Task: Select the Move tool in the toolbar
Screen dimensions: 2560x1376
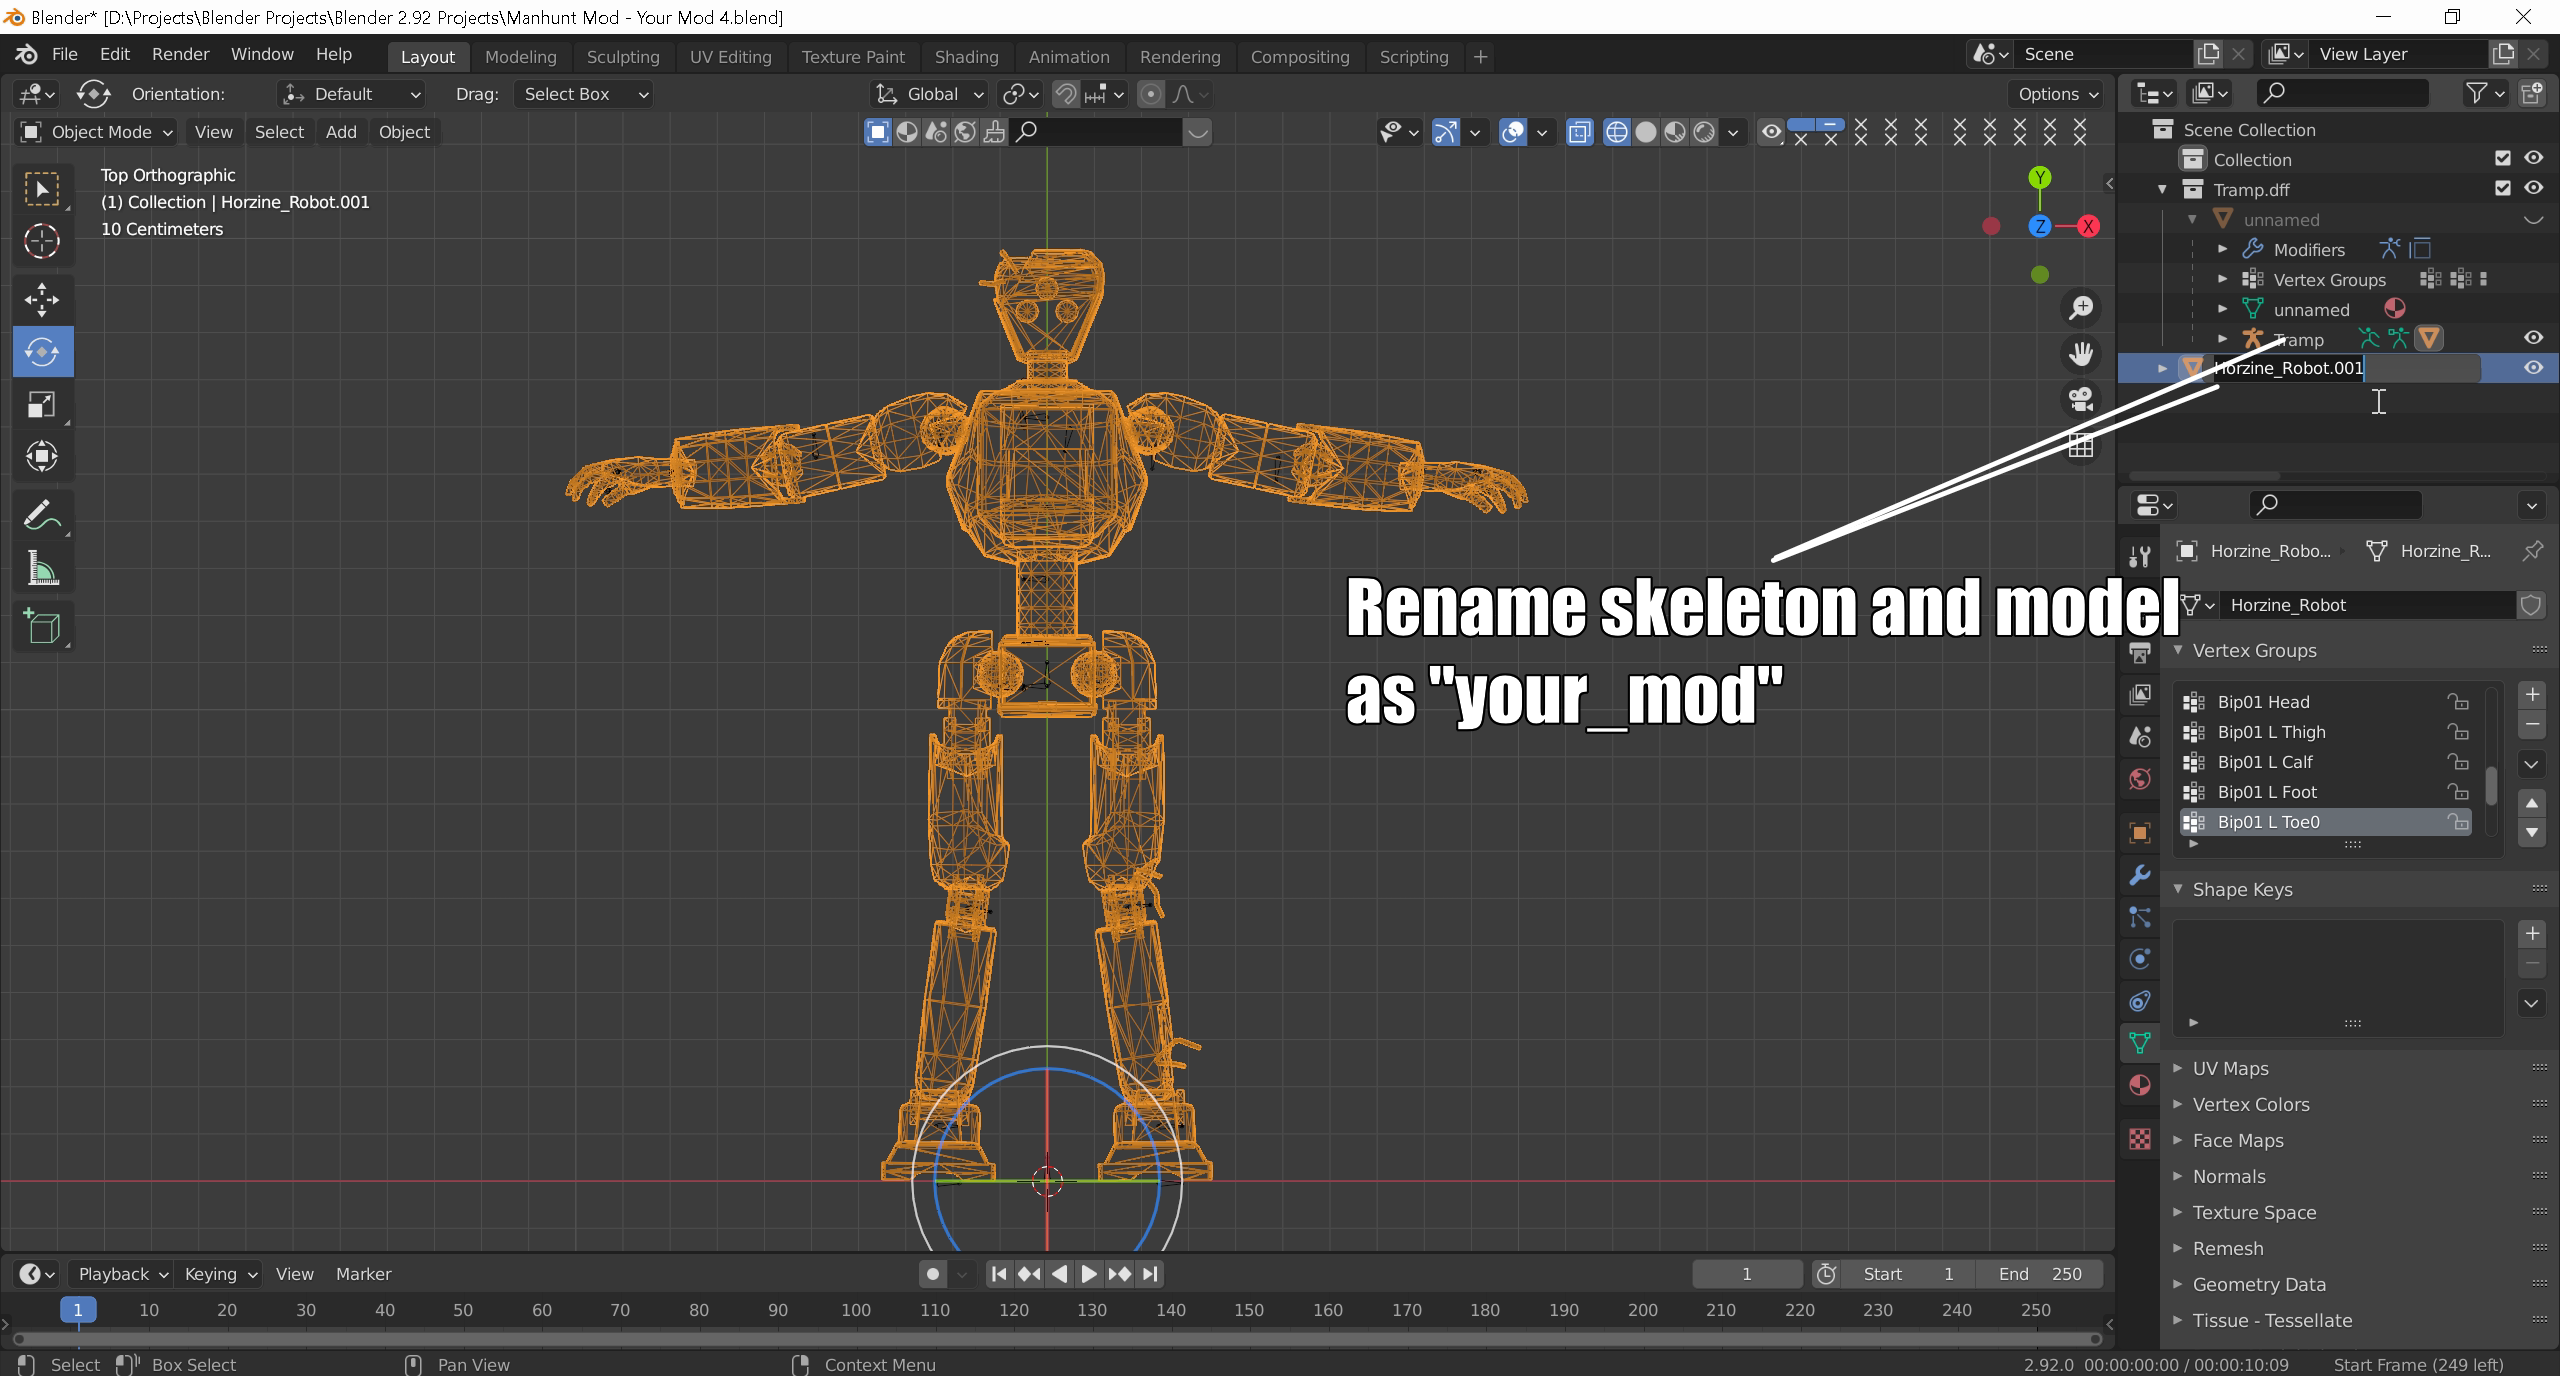Action: click(x=42, y=299)
